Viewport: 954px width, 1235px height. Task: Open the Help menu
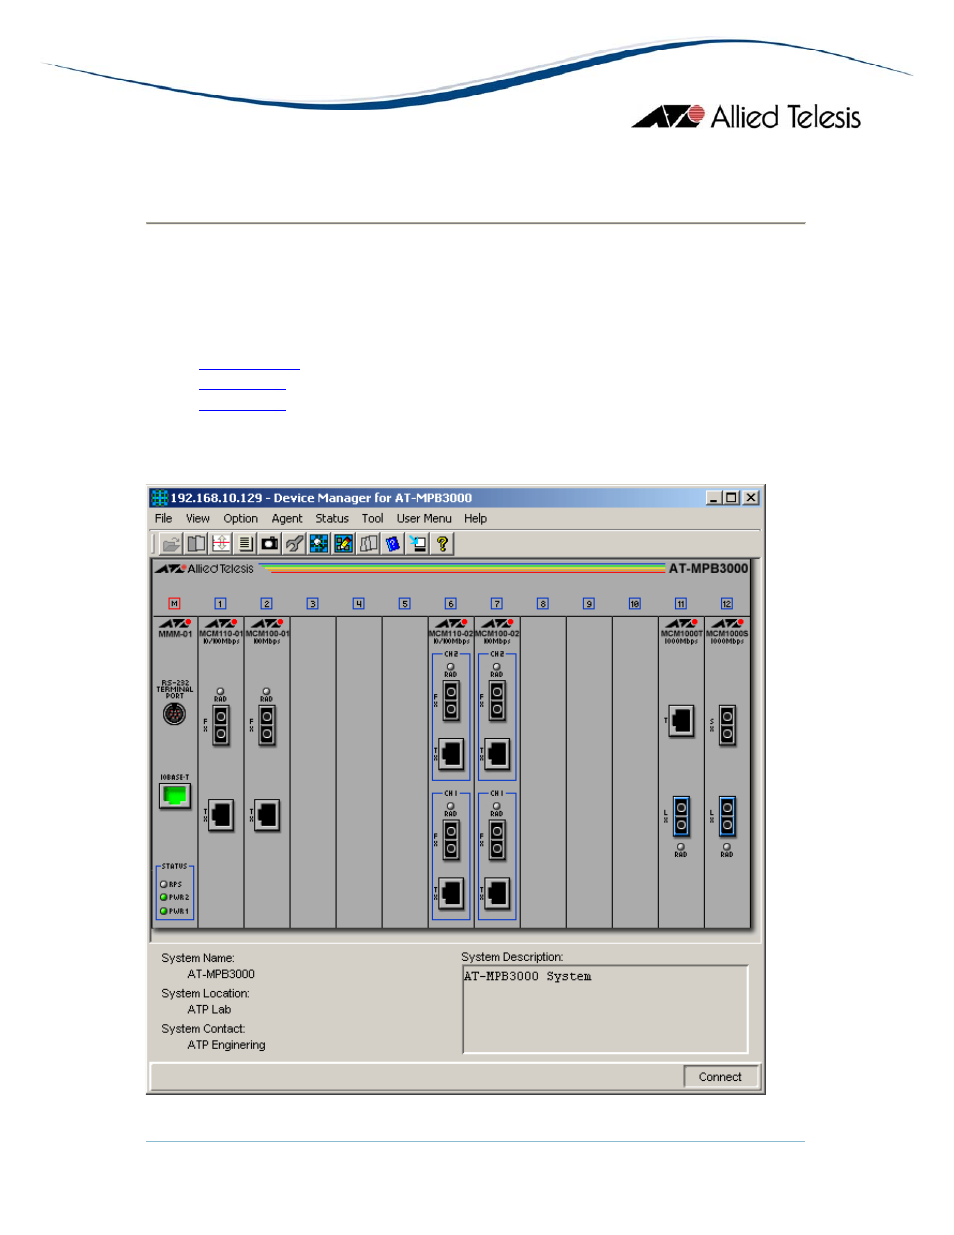pos(475,519)
